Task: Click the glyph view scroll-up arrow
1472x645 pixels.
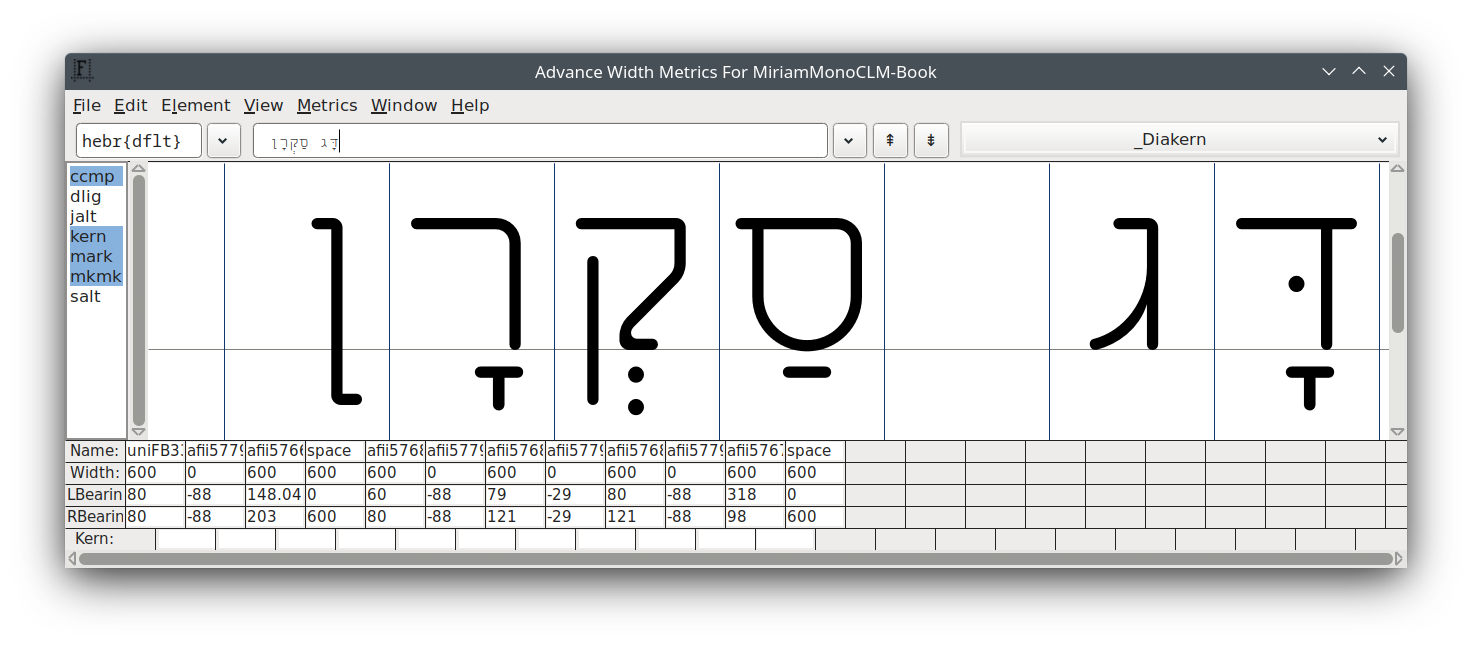Action: tap(1397, 170)
